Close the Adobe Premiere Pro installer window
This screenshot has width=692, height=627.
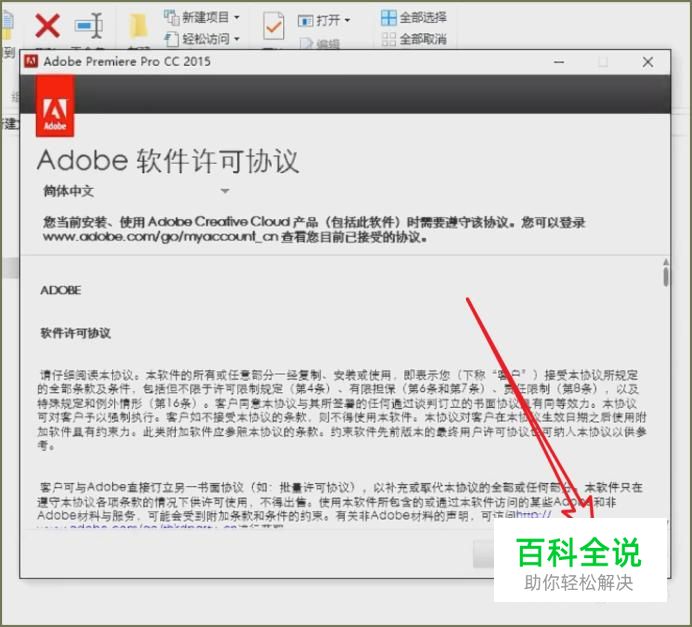click(648, 62)
